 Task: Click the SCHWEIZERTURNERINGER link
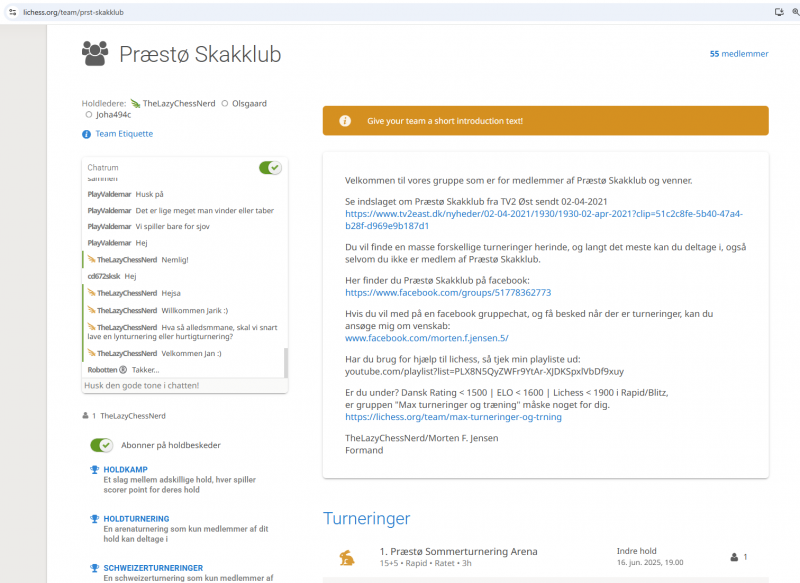click(x=153, y=568)
